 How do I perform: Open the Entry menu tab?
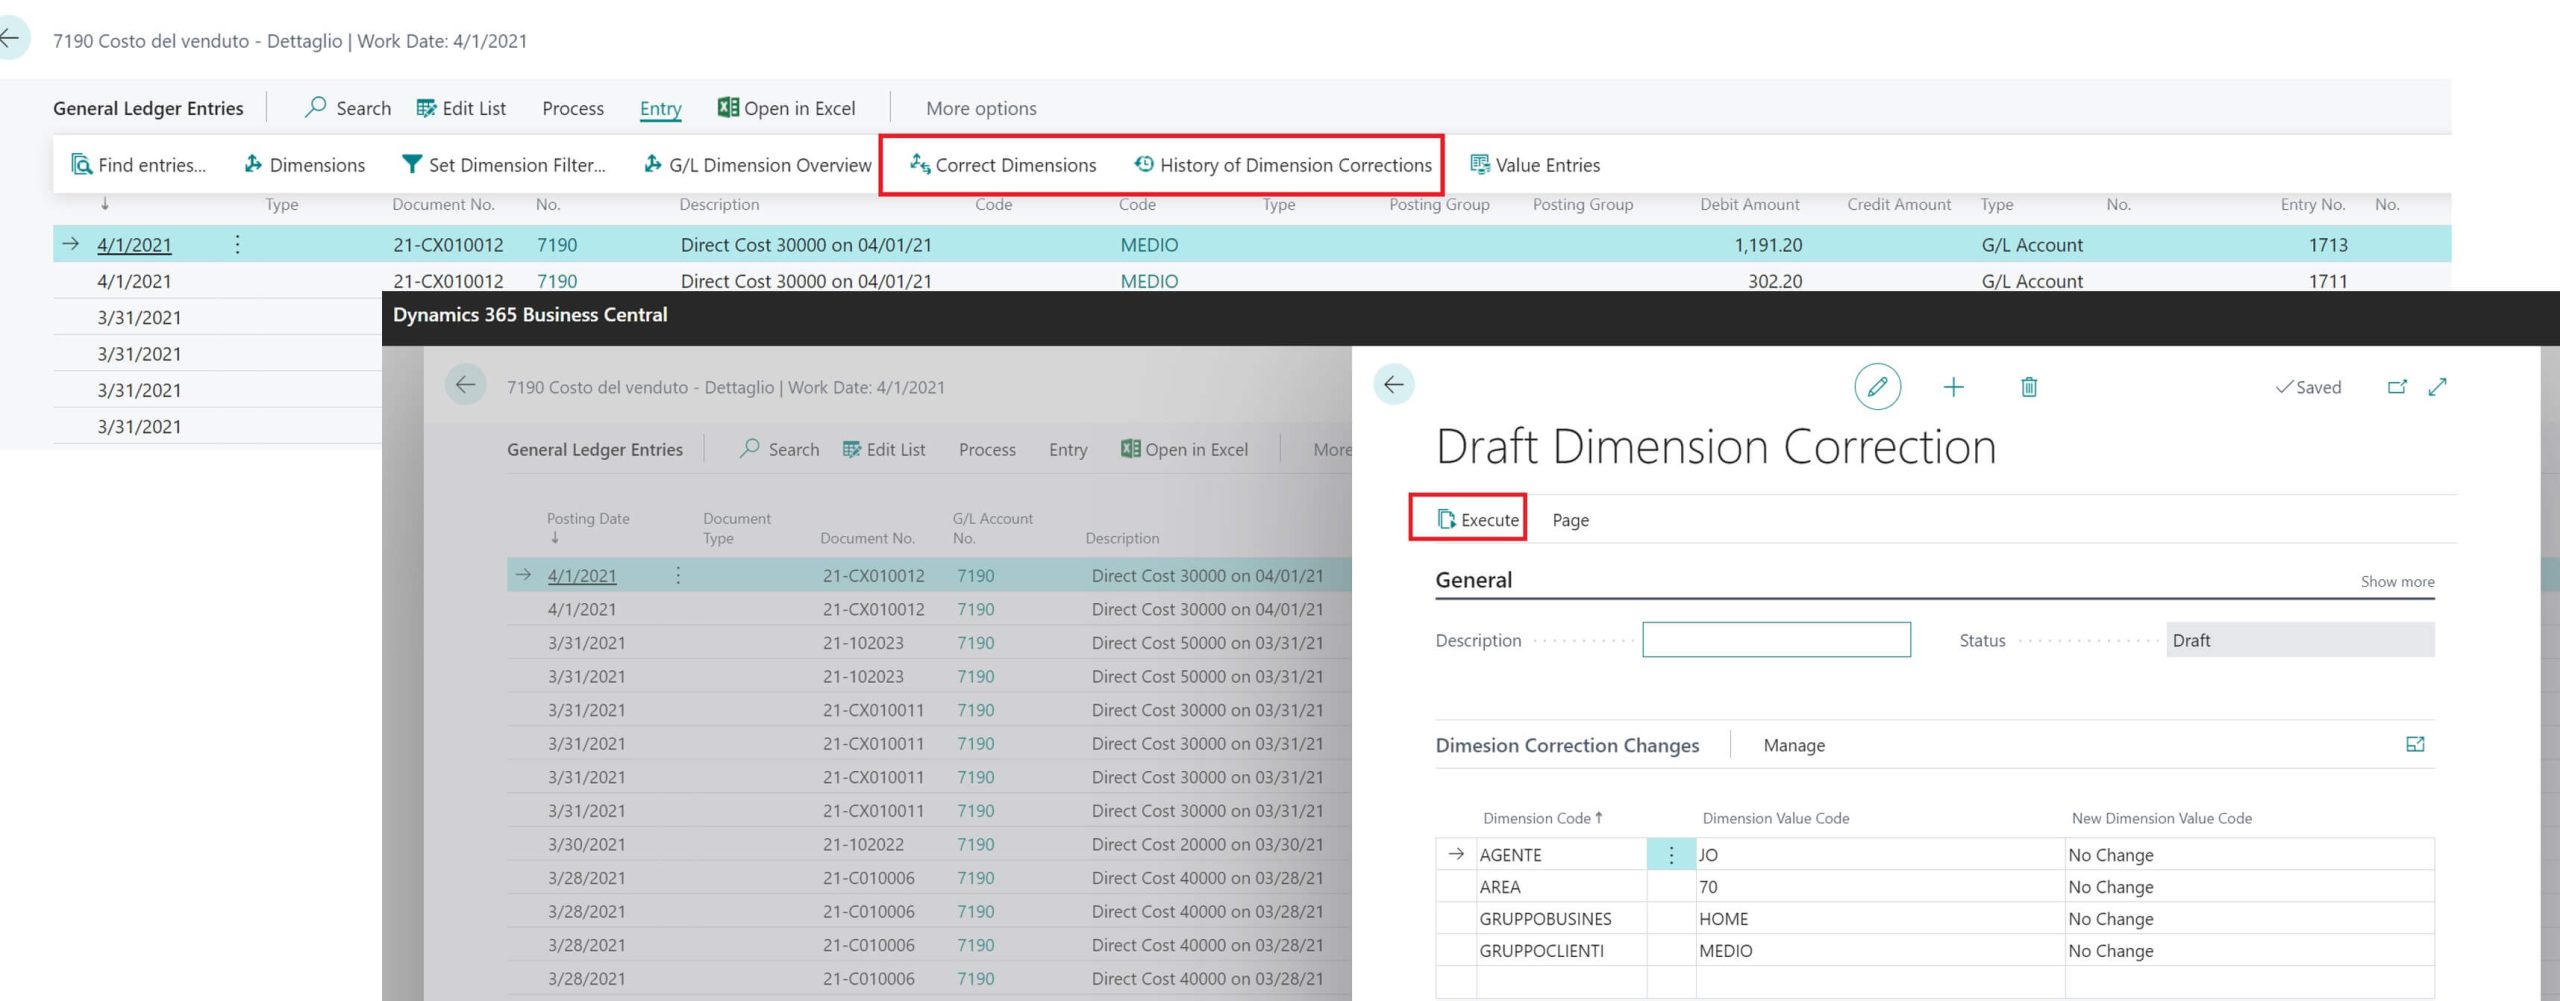[x=660, y=108]
